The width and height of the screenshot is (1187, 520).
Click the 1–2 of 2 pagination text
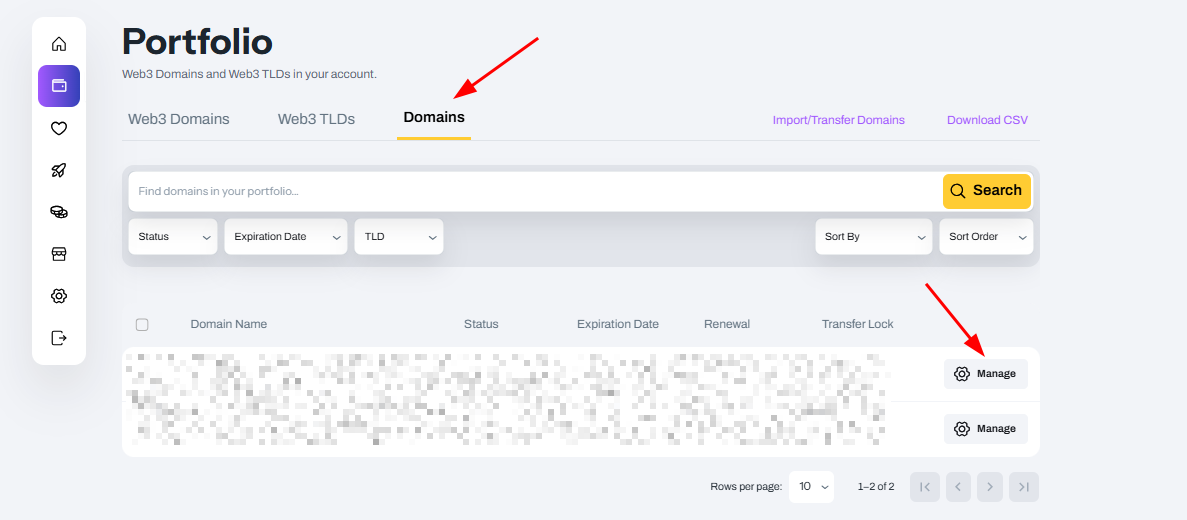[876, 487]
